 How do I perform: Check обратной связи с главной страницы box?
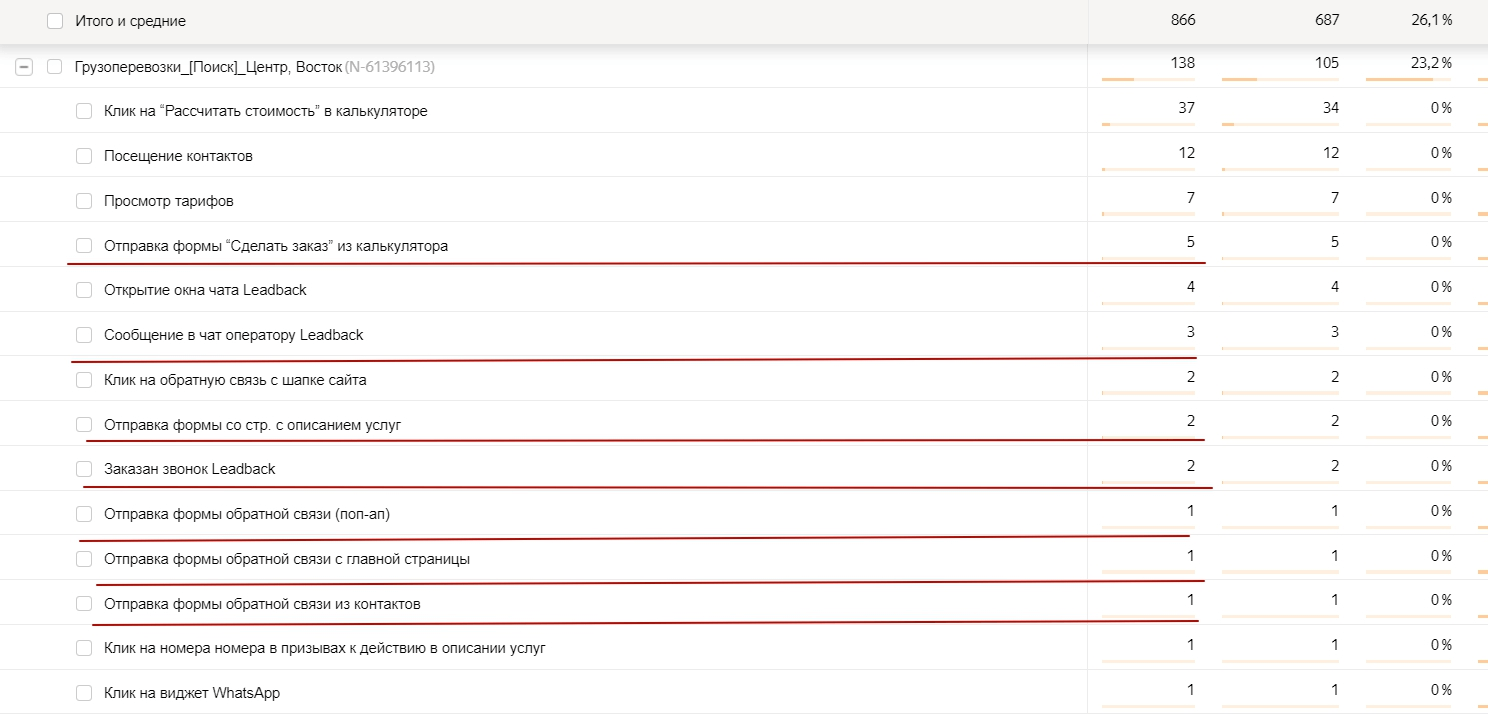[84, 559]
